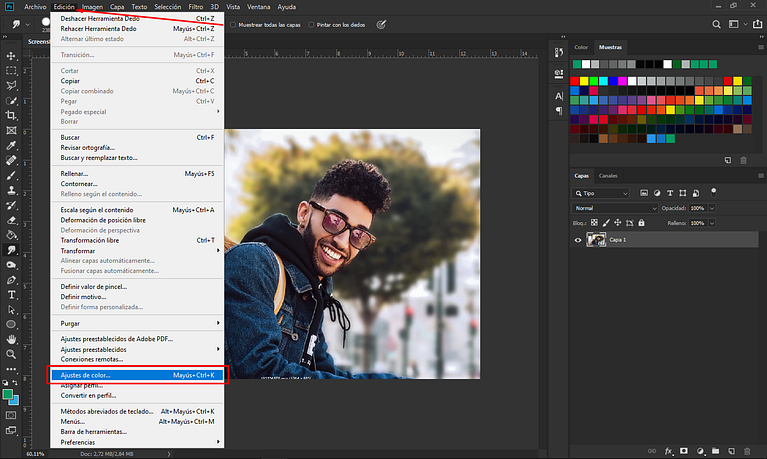Select the Lasso tool
767x459 pixels.
point(11,86)
